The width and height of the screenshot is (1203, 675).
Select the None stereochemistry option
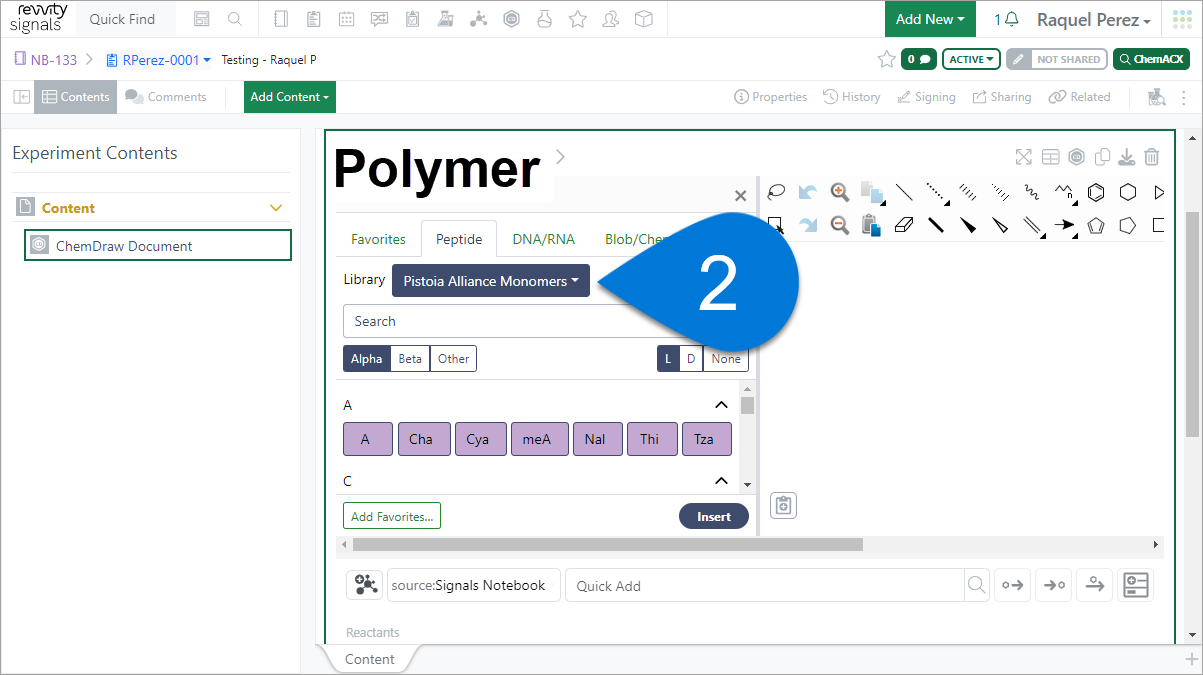click(726, 359)
